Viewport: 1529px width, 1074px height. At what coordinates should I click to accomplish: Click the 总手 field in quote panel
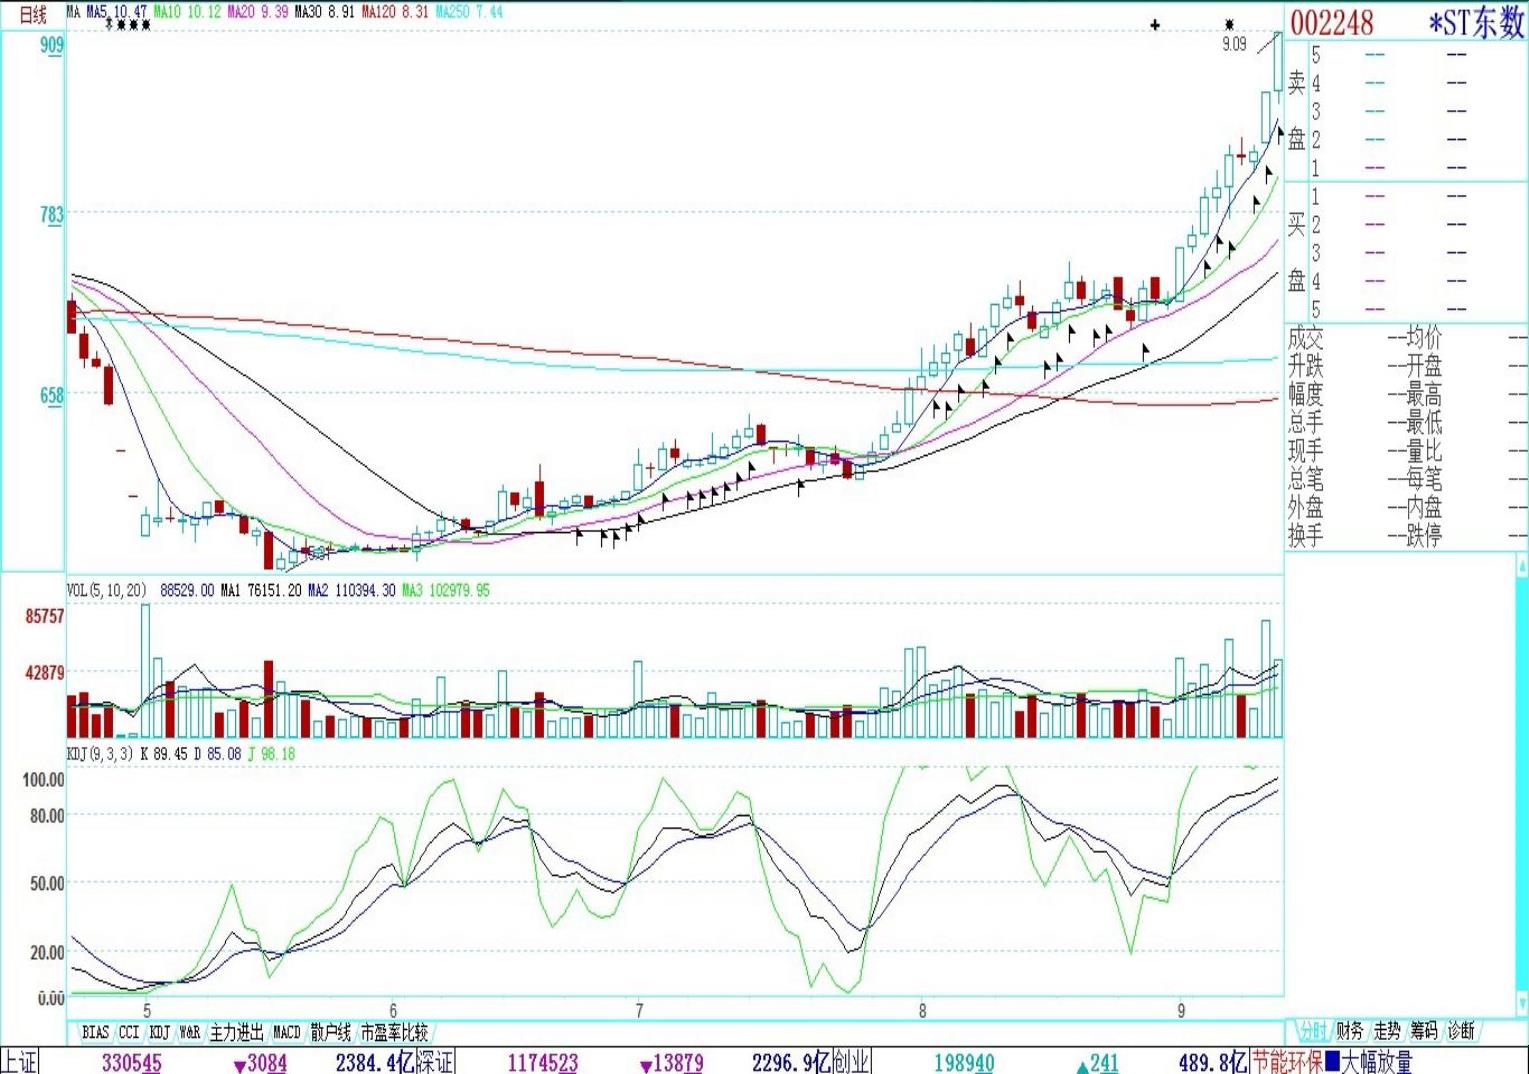coord(1305,423)
